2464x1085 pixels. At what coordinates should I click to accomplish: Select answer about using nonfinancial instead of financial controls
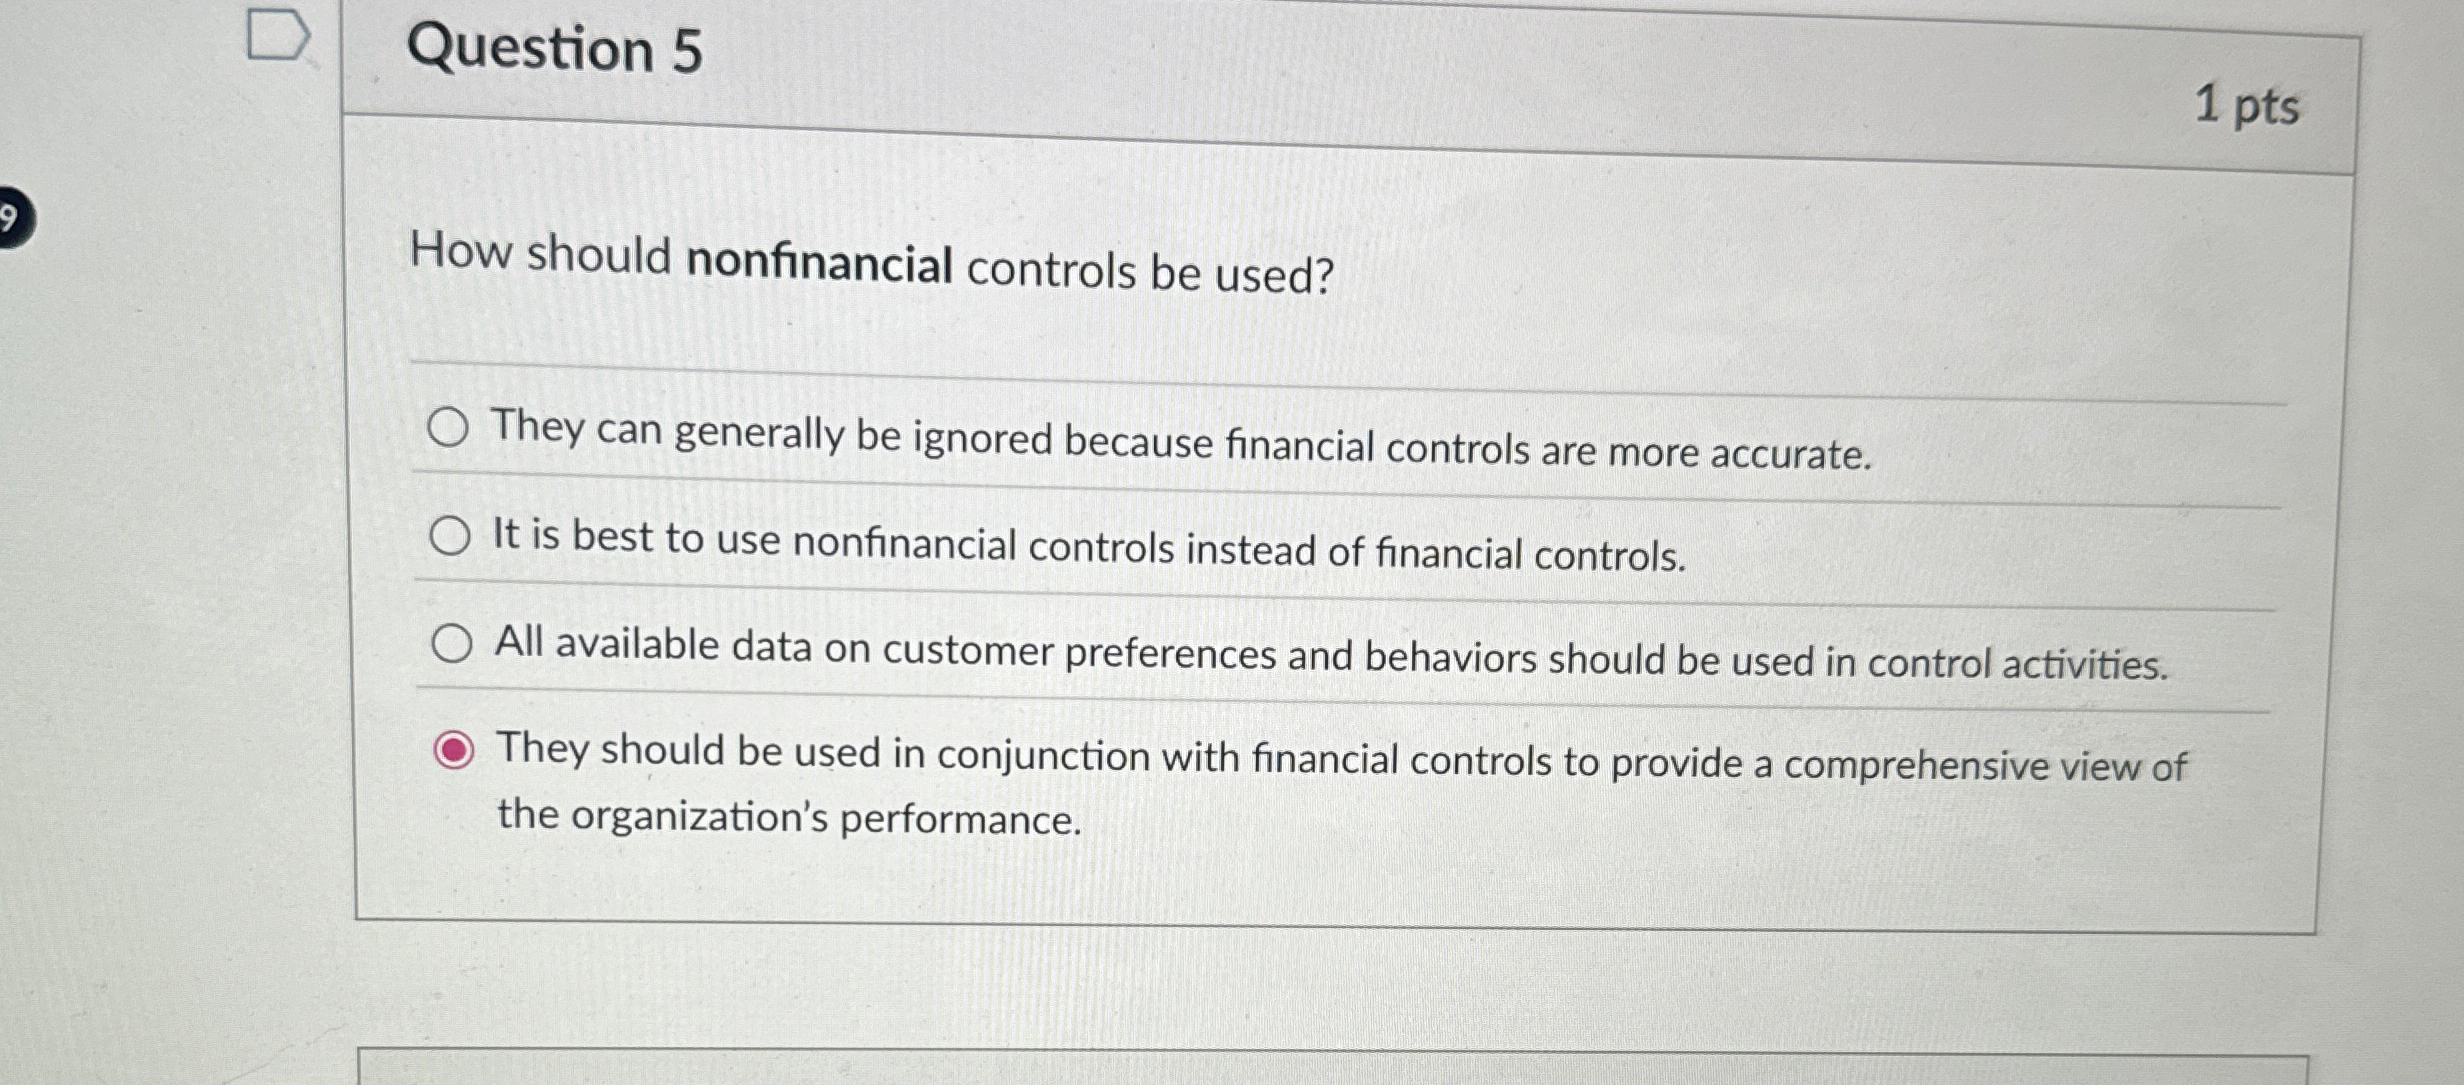point(450,535)
